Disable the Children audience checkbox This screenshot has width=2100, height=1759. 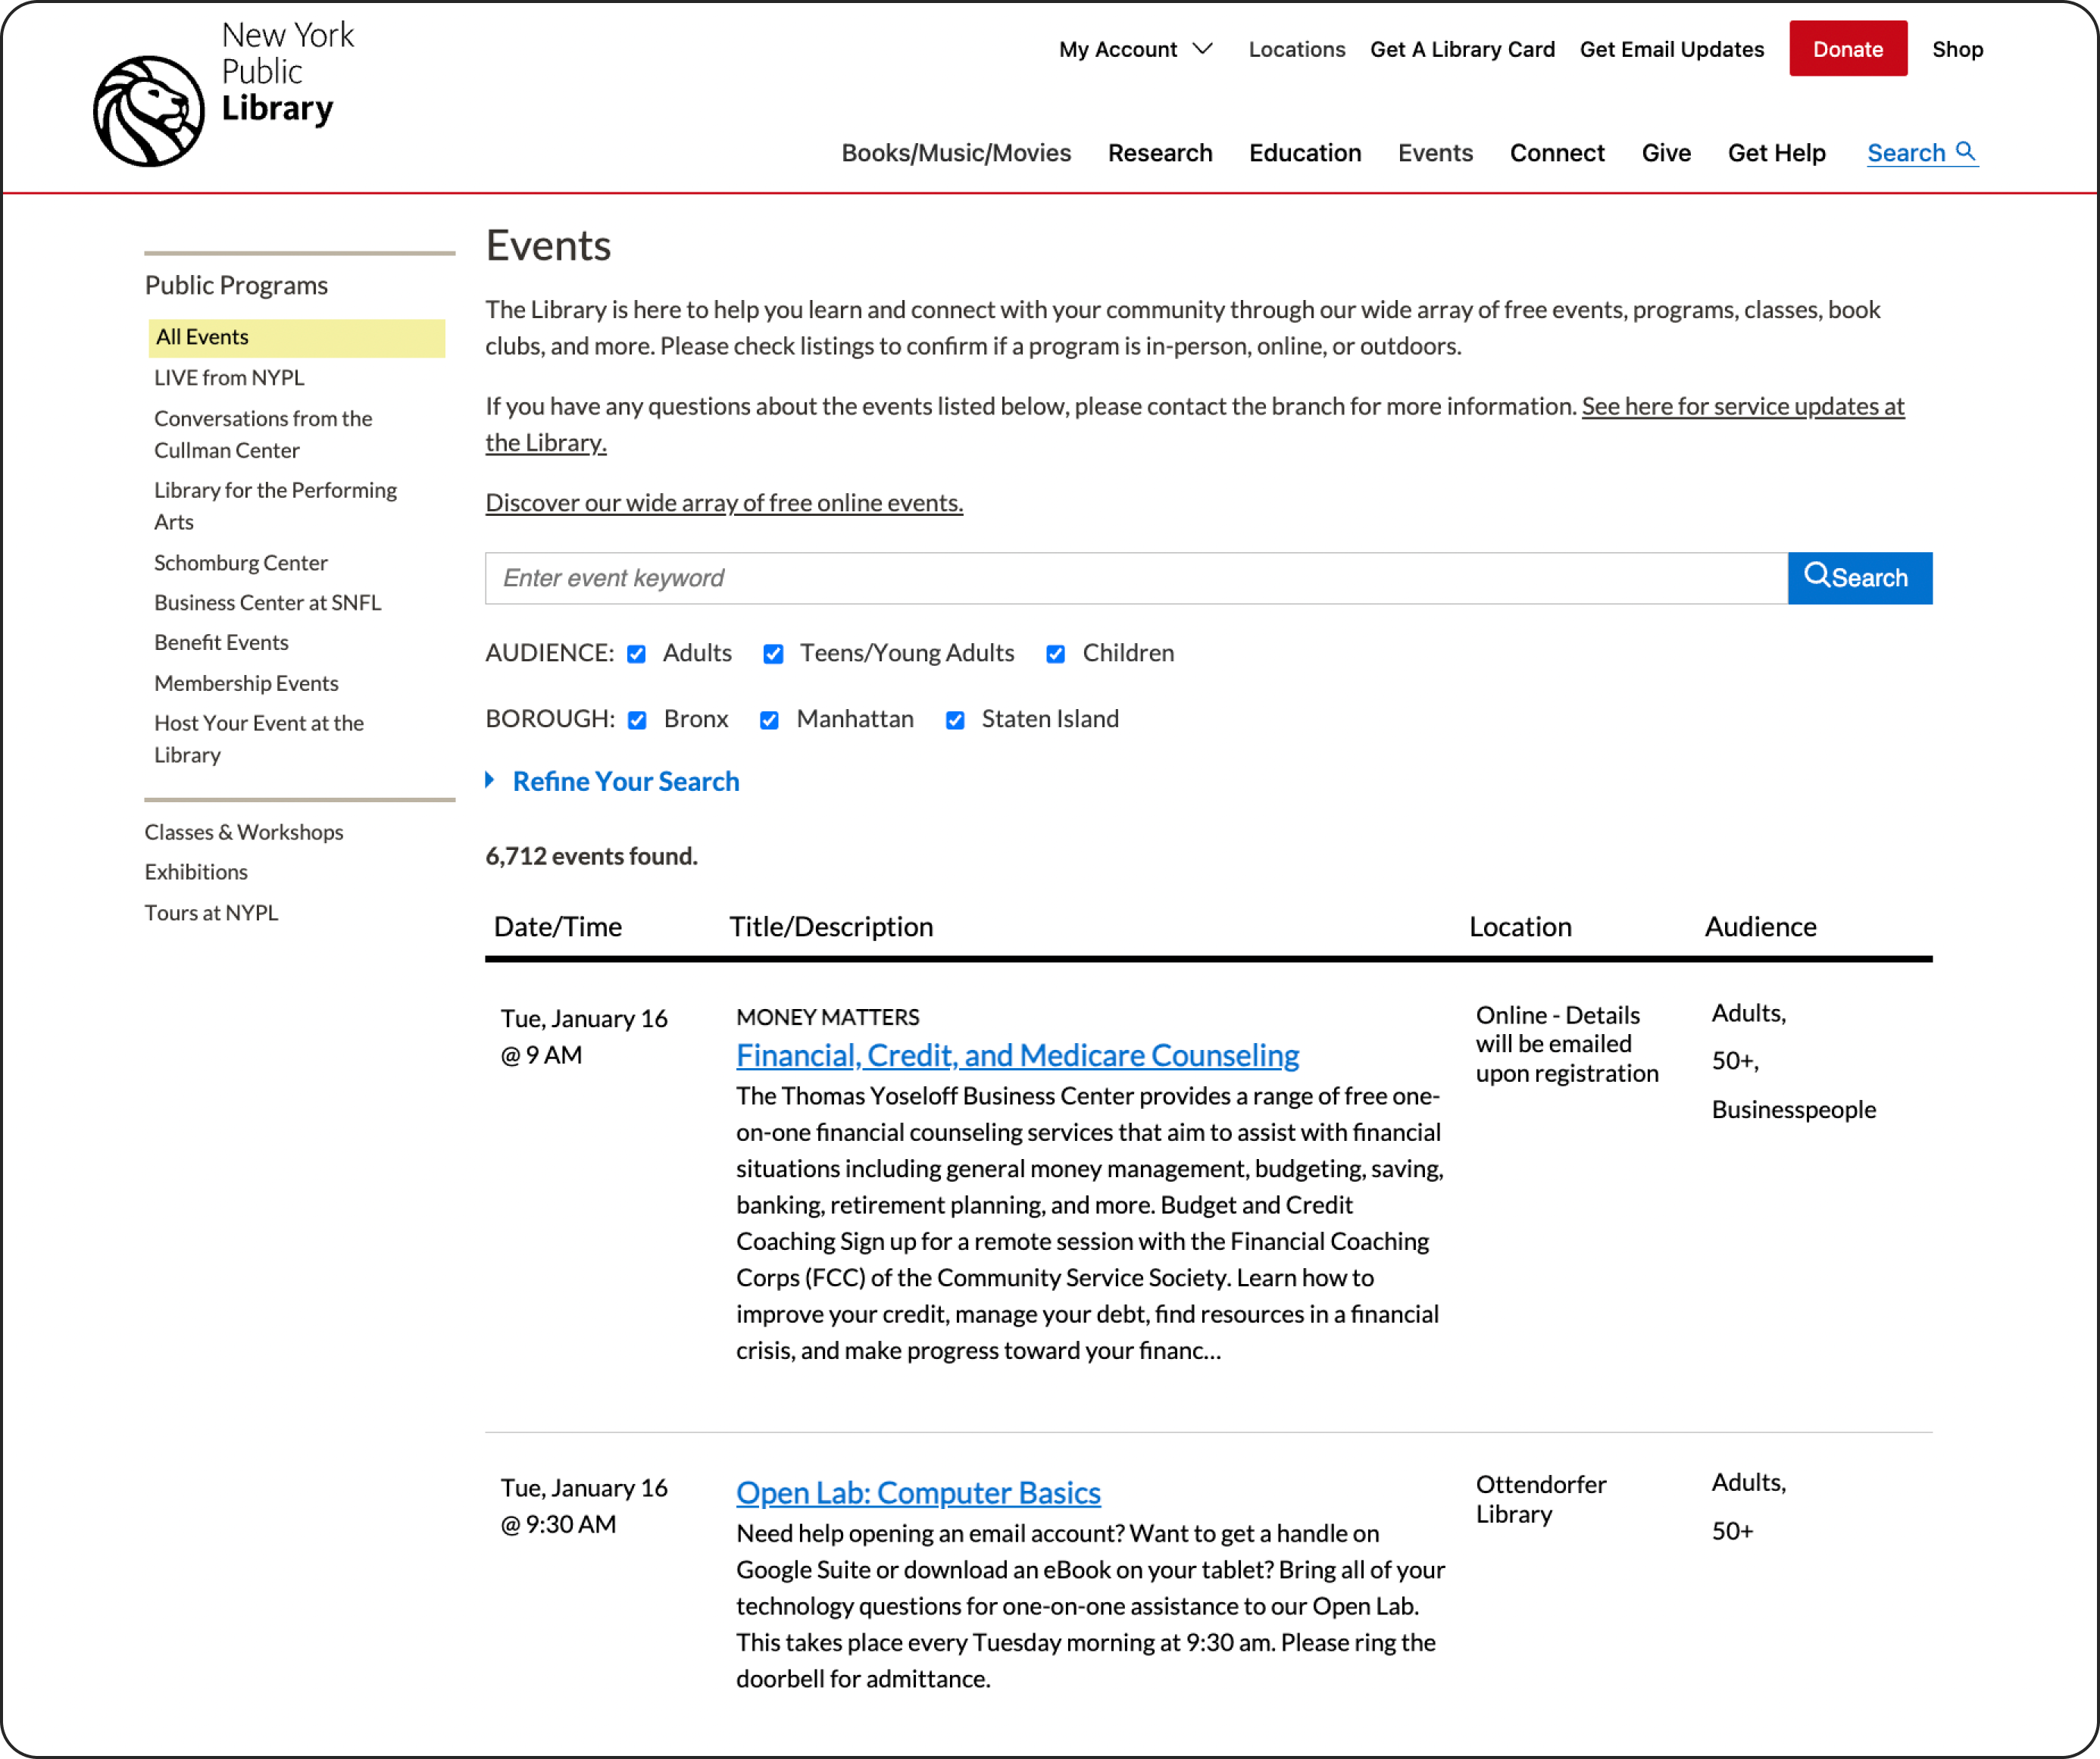point(1055,653)
